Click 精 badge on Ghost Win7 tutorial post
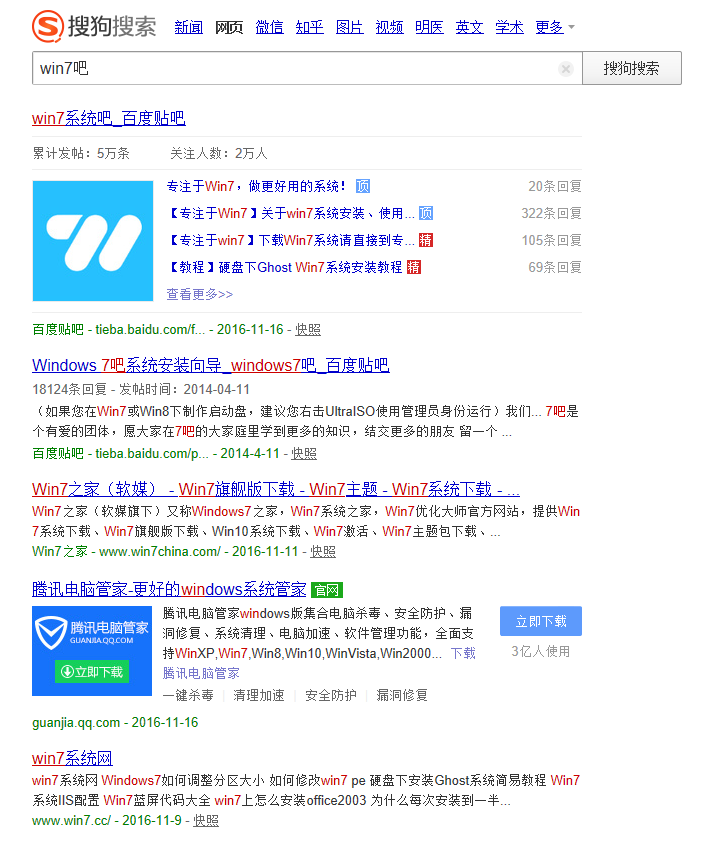This screenshot has width=701, height=847. pyautogui.click(x=414, y=267)
